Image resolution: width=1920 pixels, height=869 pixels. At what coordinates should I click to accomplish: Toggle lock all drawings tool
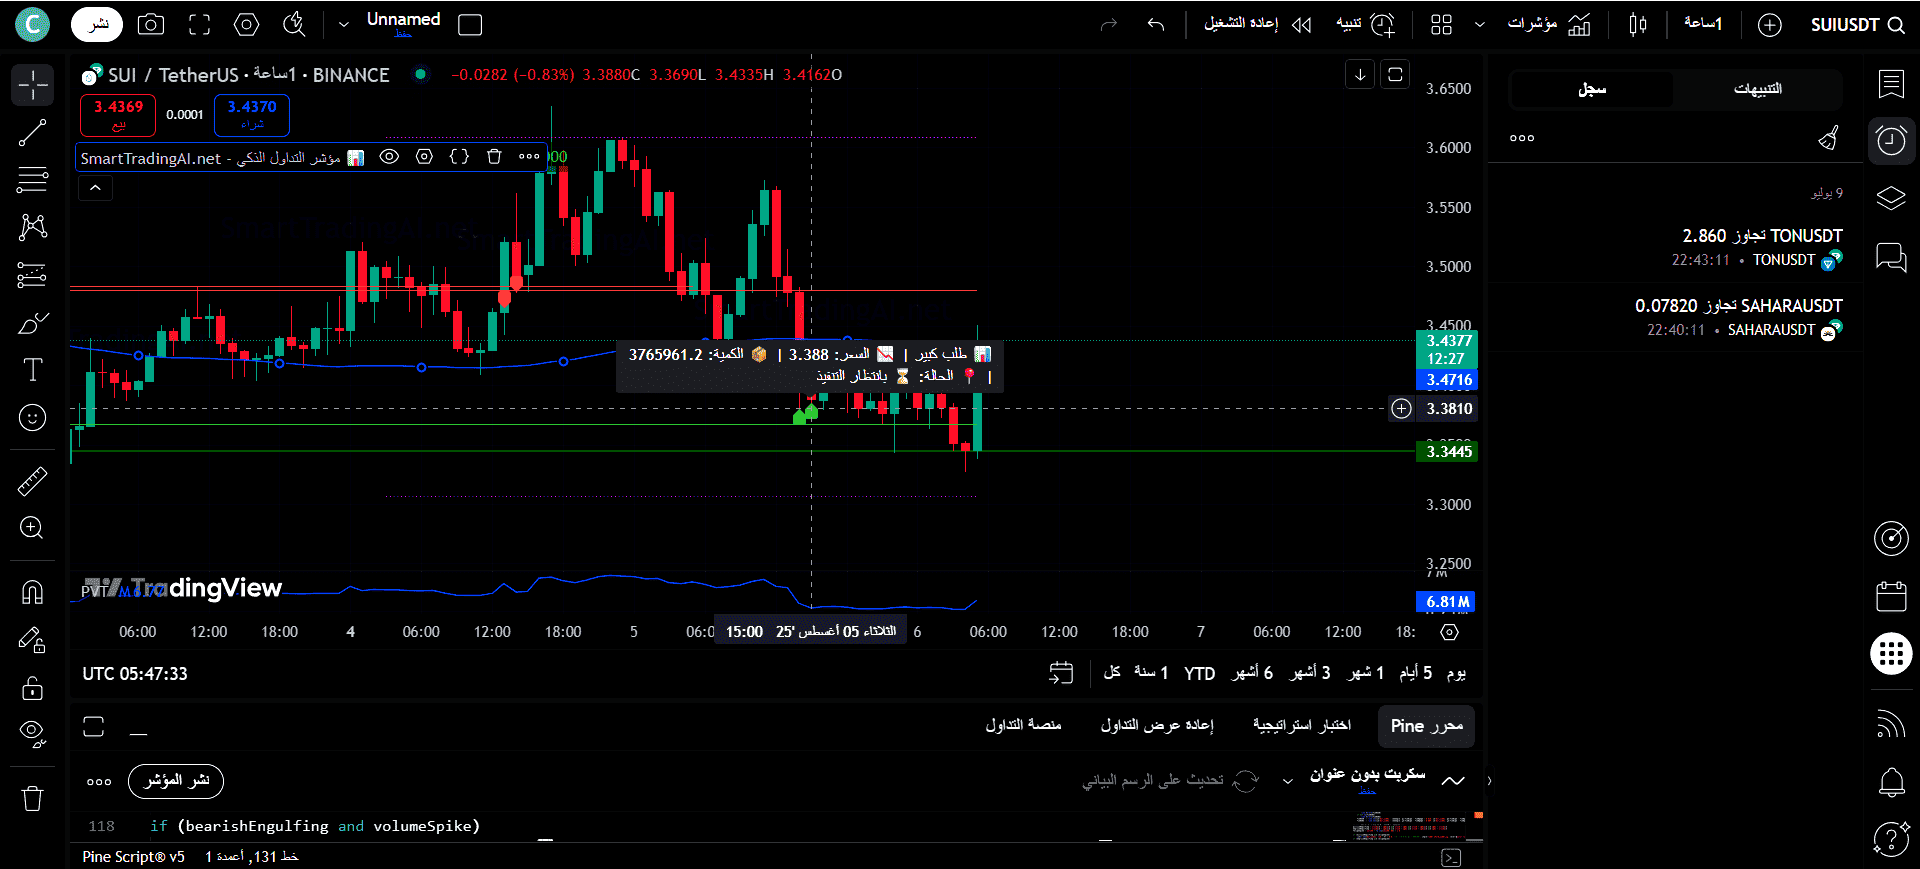point(32,688)
